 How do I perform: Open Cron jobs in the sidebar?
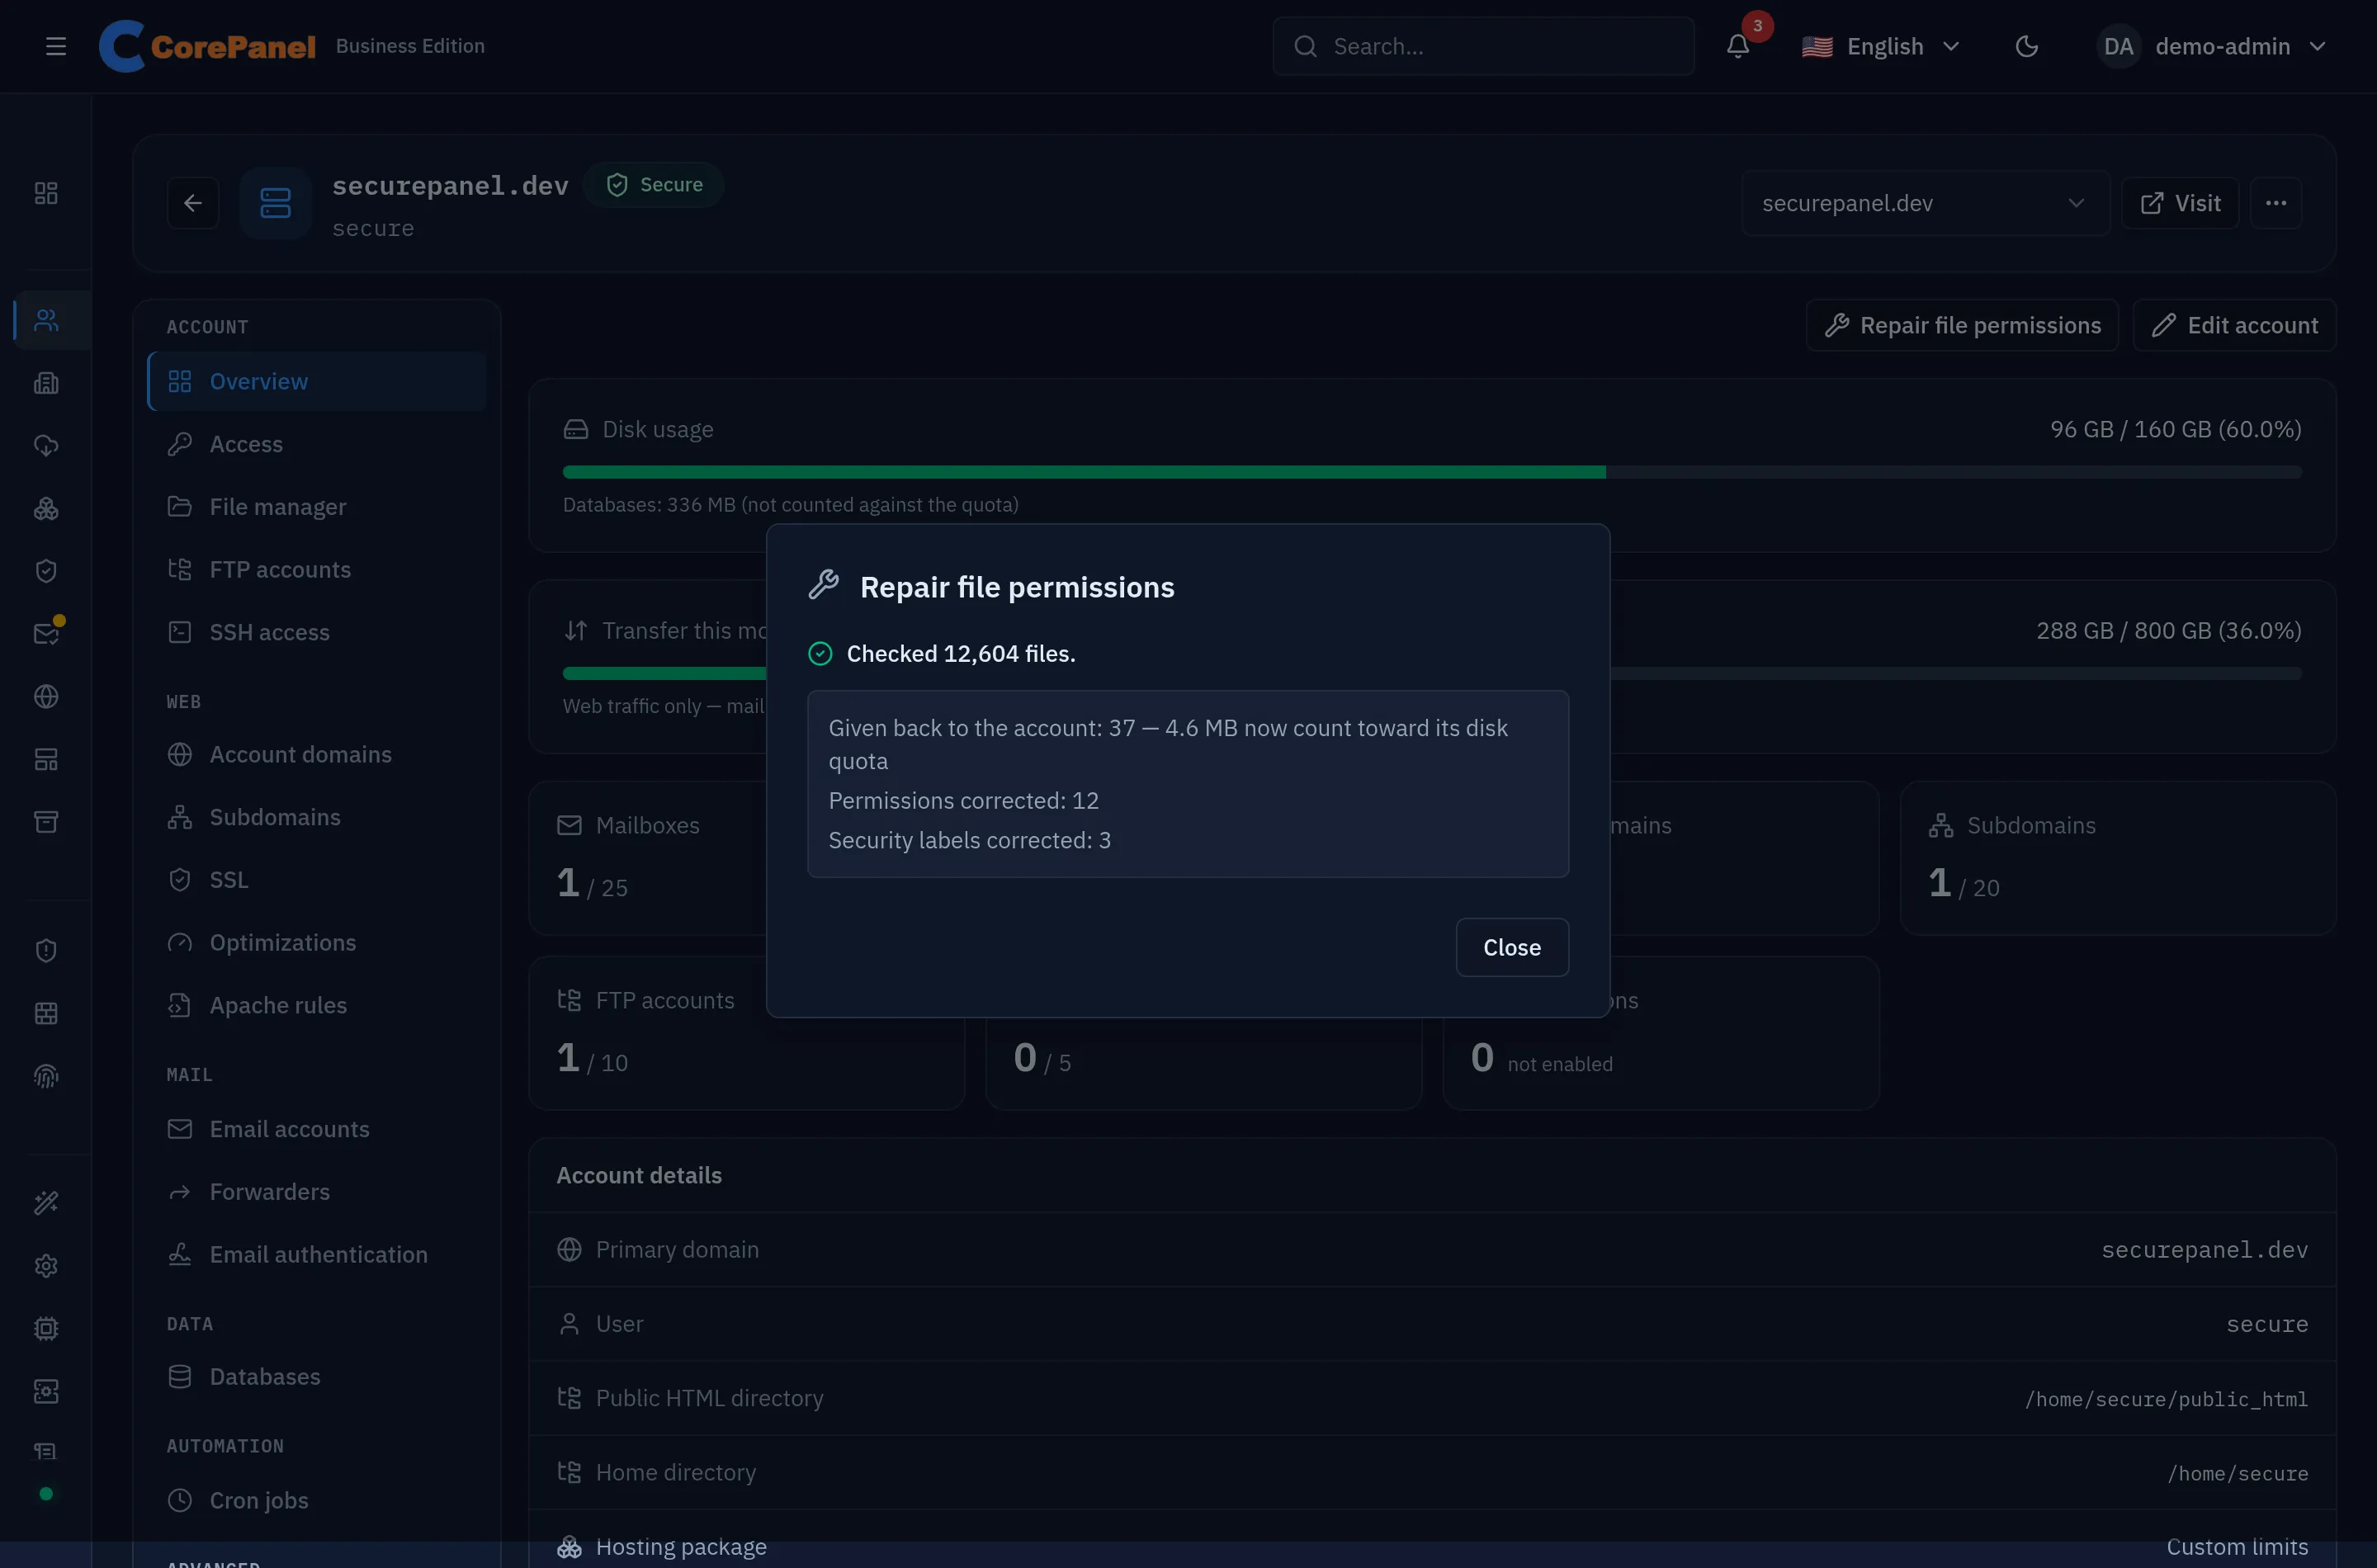(317, 1500)
